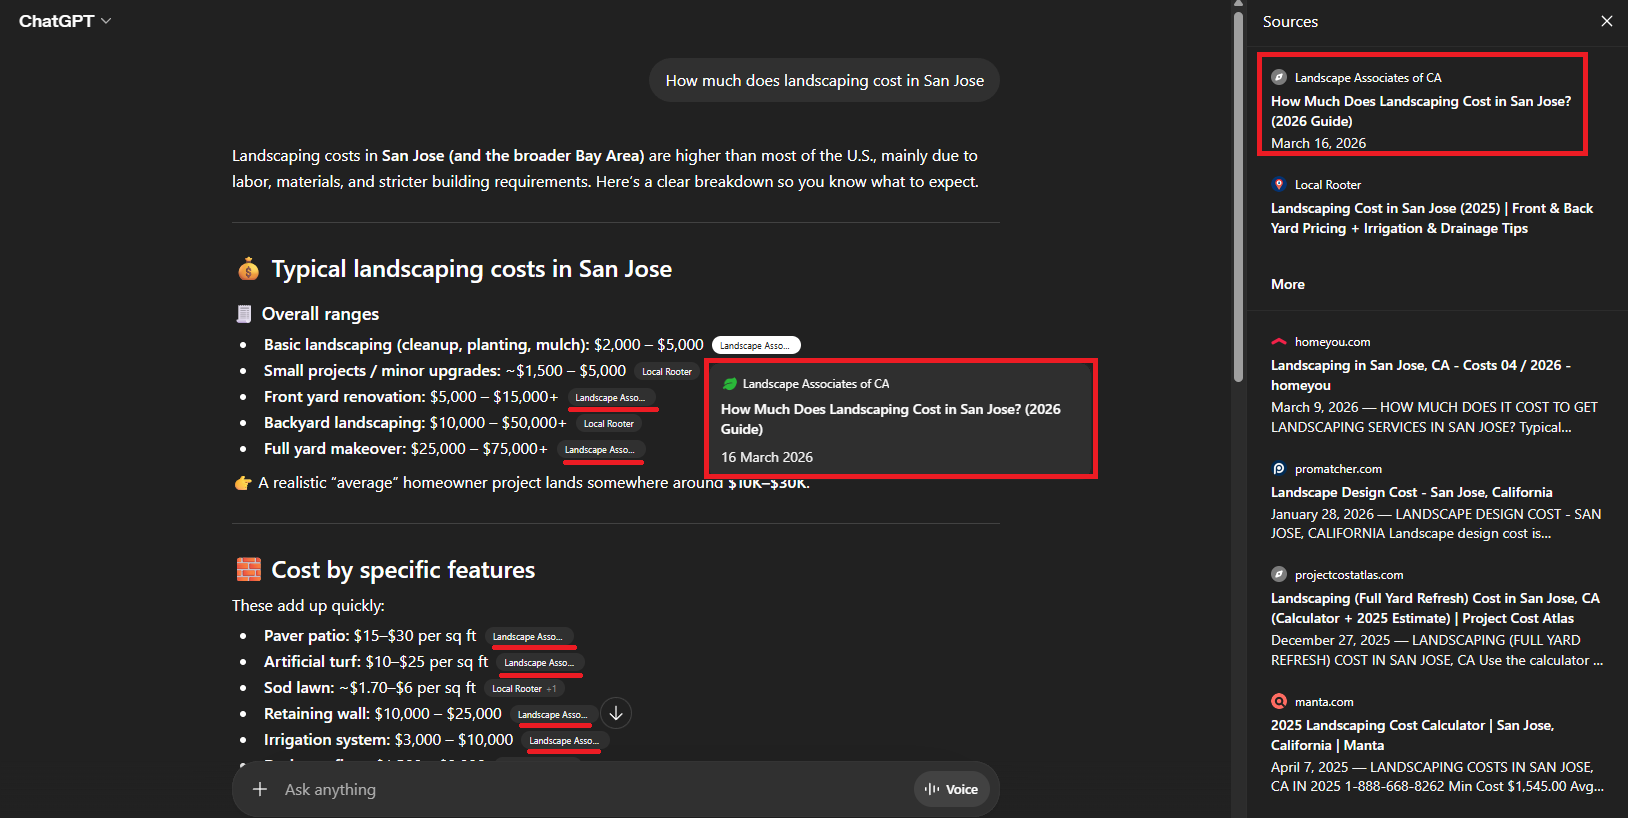The width and height of the screenshot is (1628, 818).
Task: Click the 'Typical landscaping costs in San Jose' heading
Action: pyautogui.click(x=472, y=269)
